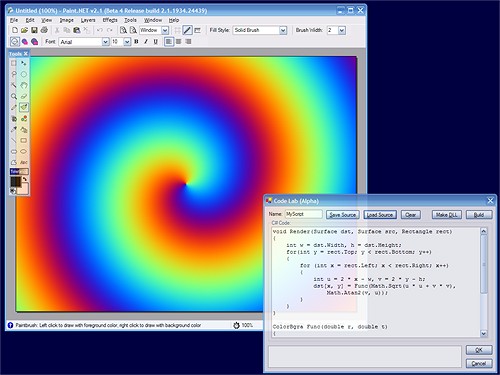Toggle Underline text formatting
The width and height of the screenshot is (500, 375).
155,42
